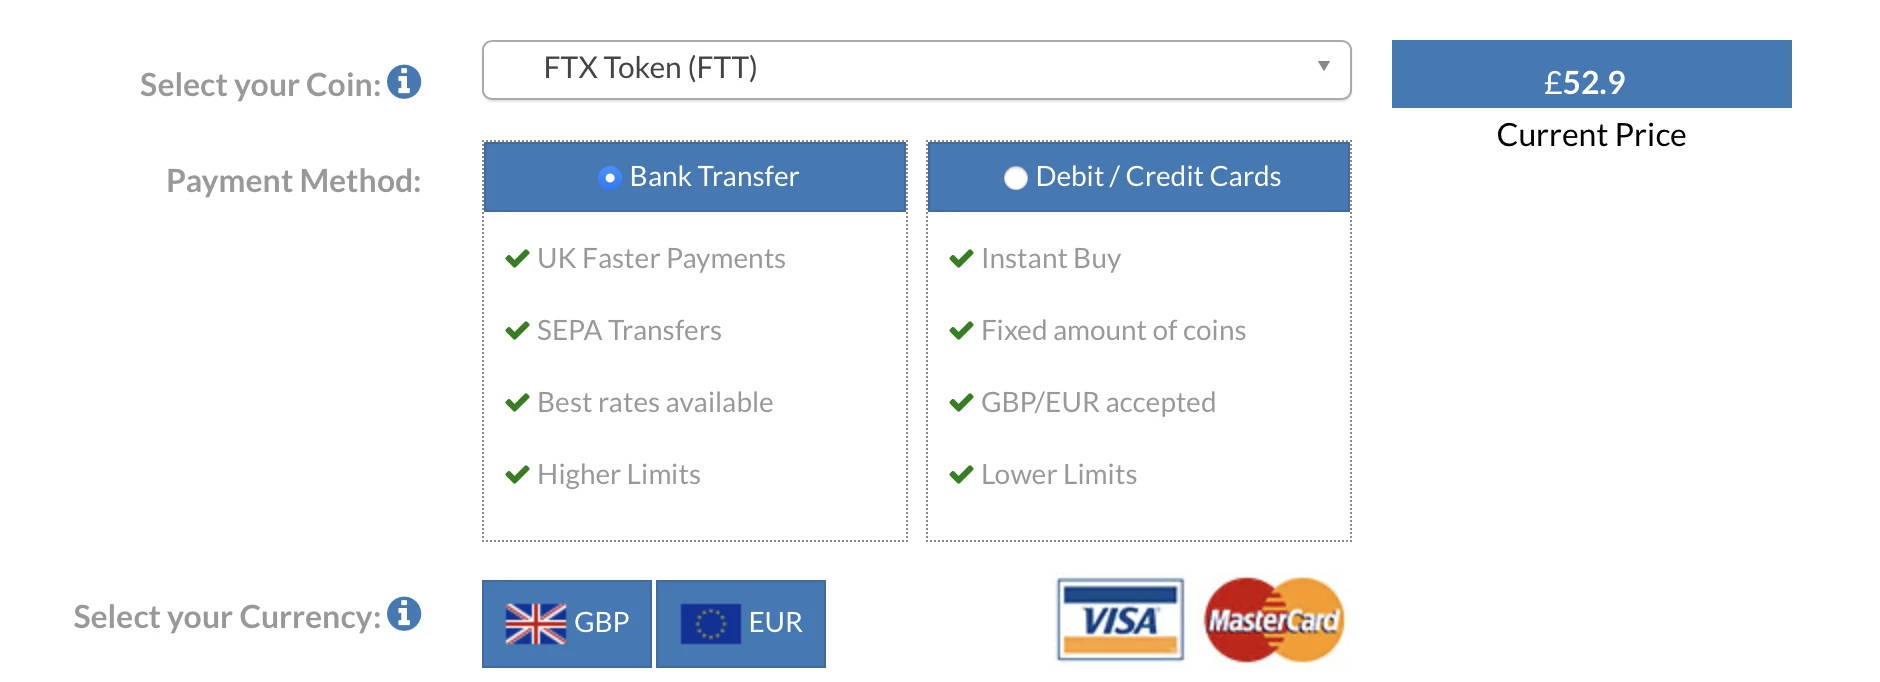The width and height of the screenshot is (1880, 682).
Task: Click the UK flag icon
Action: 535,623
